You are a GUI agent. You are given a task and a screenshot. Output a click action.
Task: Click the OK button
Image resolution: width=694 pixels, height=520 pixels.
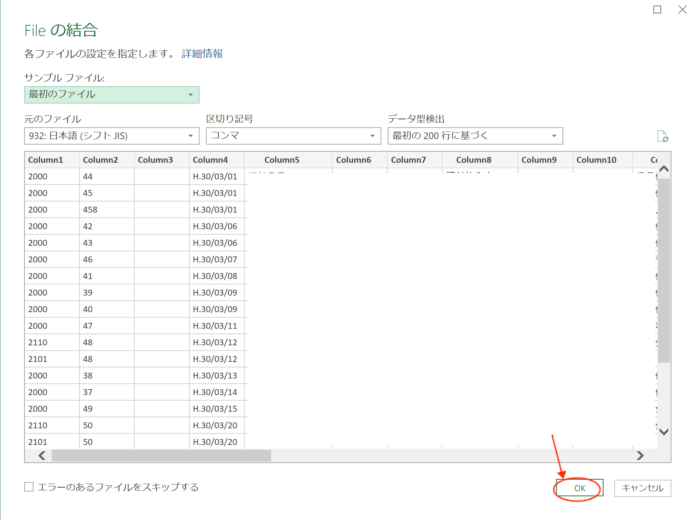[x=579, y=488]
